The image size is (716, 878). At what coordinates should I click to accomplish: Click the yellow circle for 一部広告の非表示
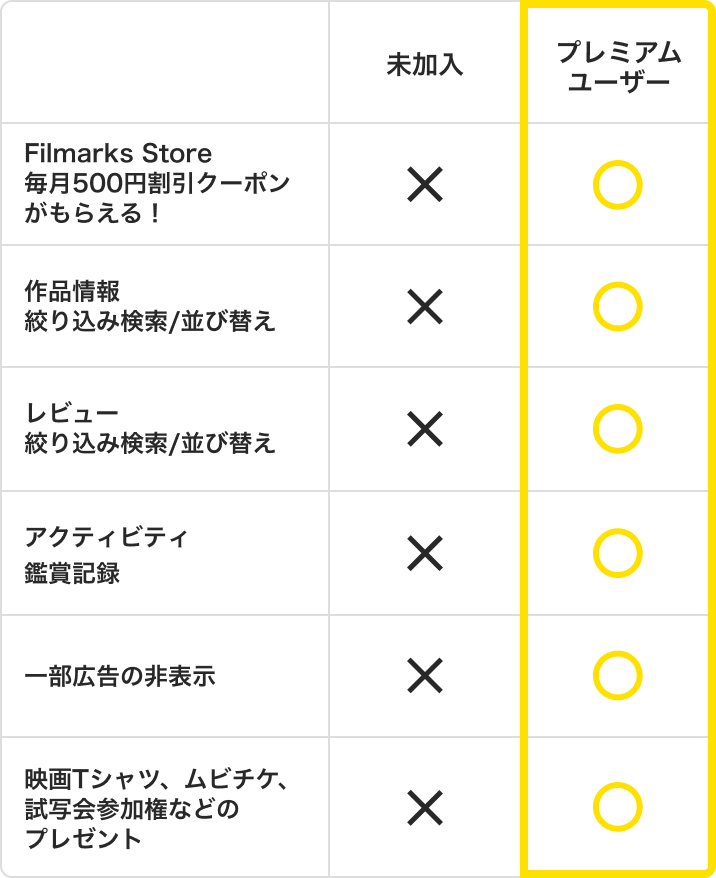pos(617,676)
